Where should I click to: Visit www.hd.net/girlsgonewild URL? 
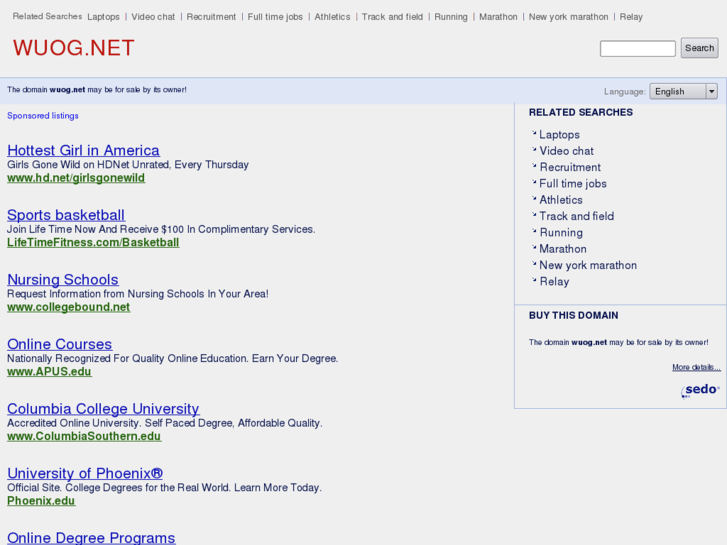76,178
